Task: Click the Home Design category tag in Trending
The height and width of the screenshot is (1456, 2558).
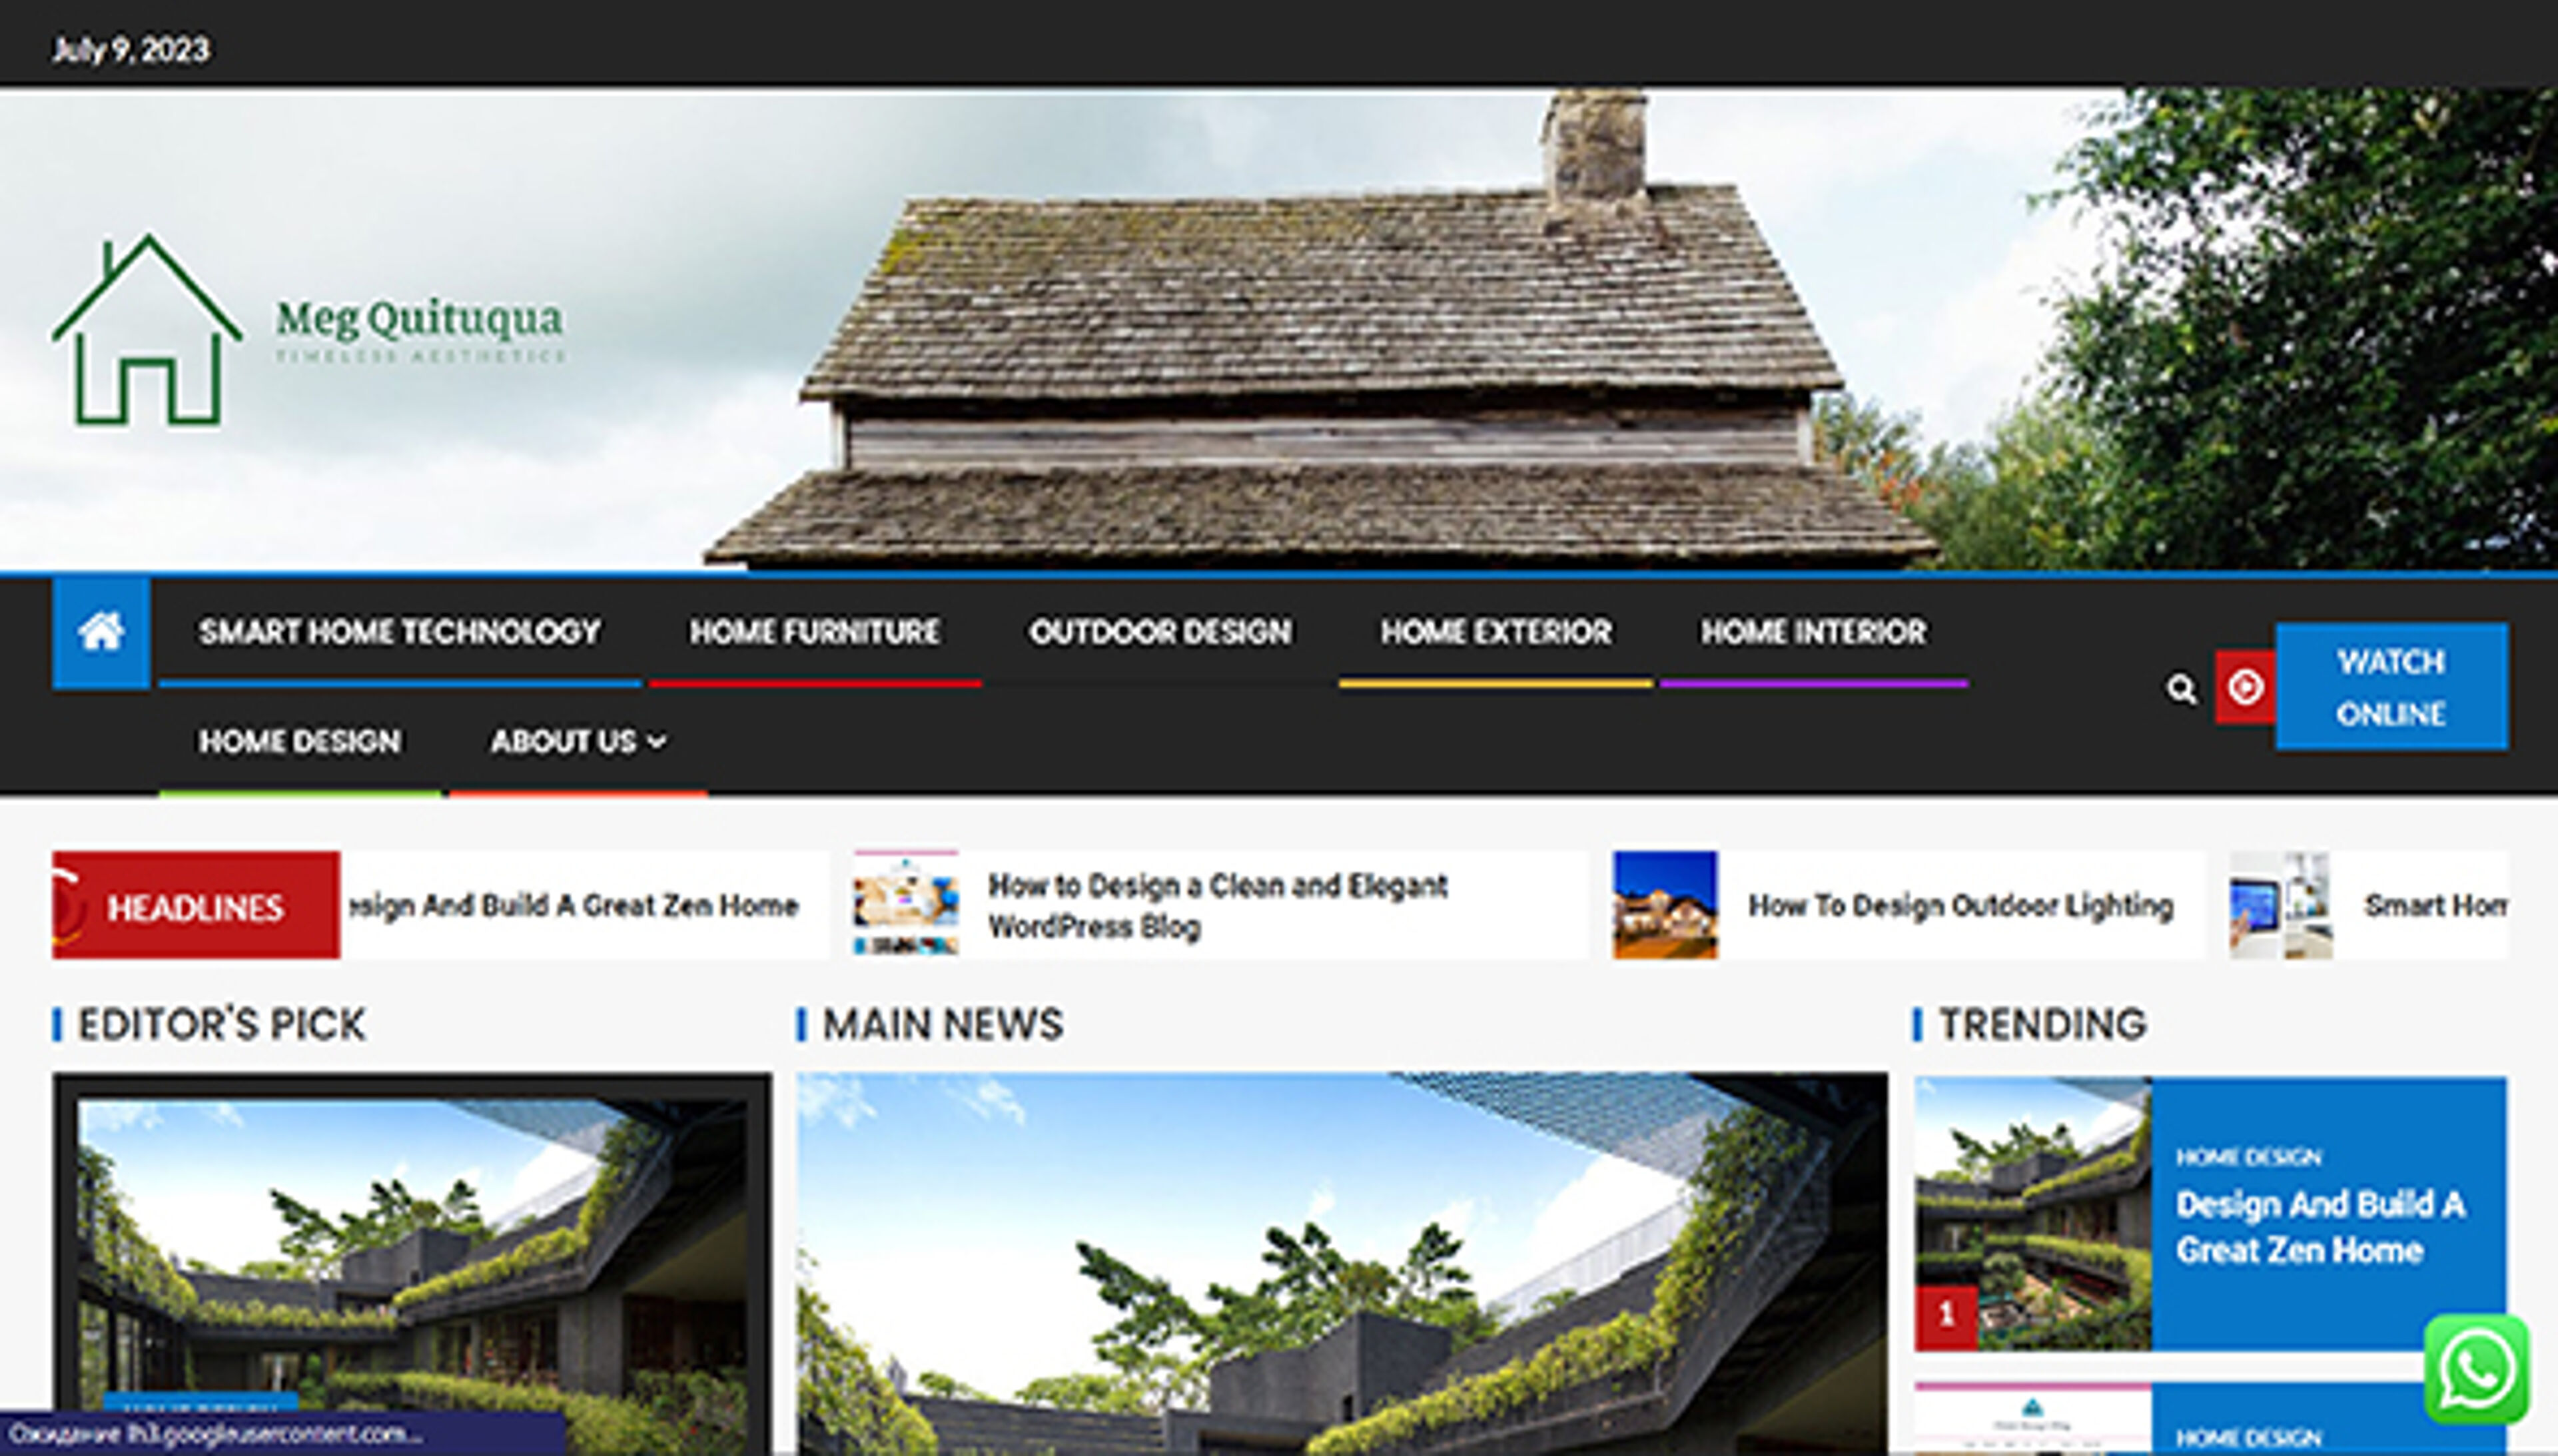Action: [x=2248, y=1157]
